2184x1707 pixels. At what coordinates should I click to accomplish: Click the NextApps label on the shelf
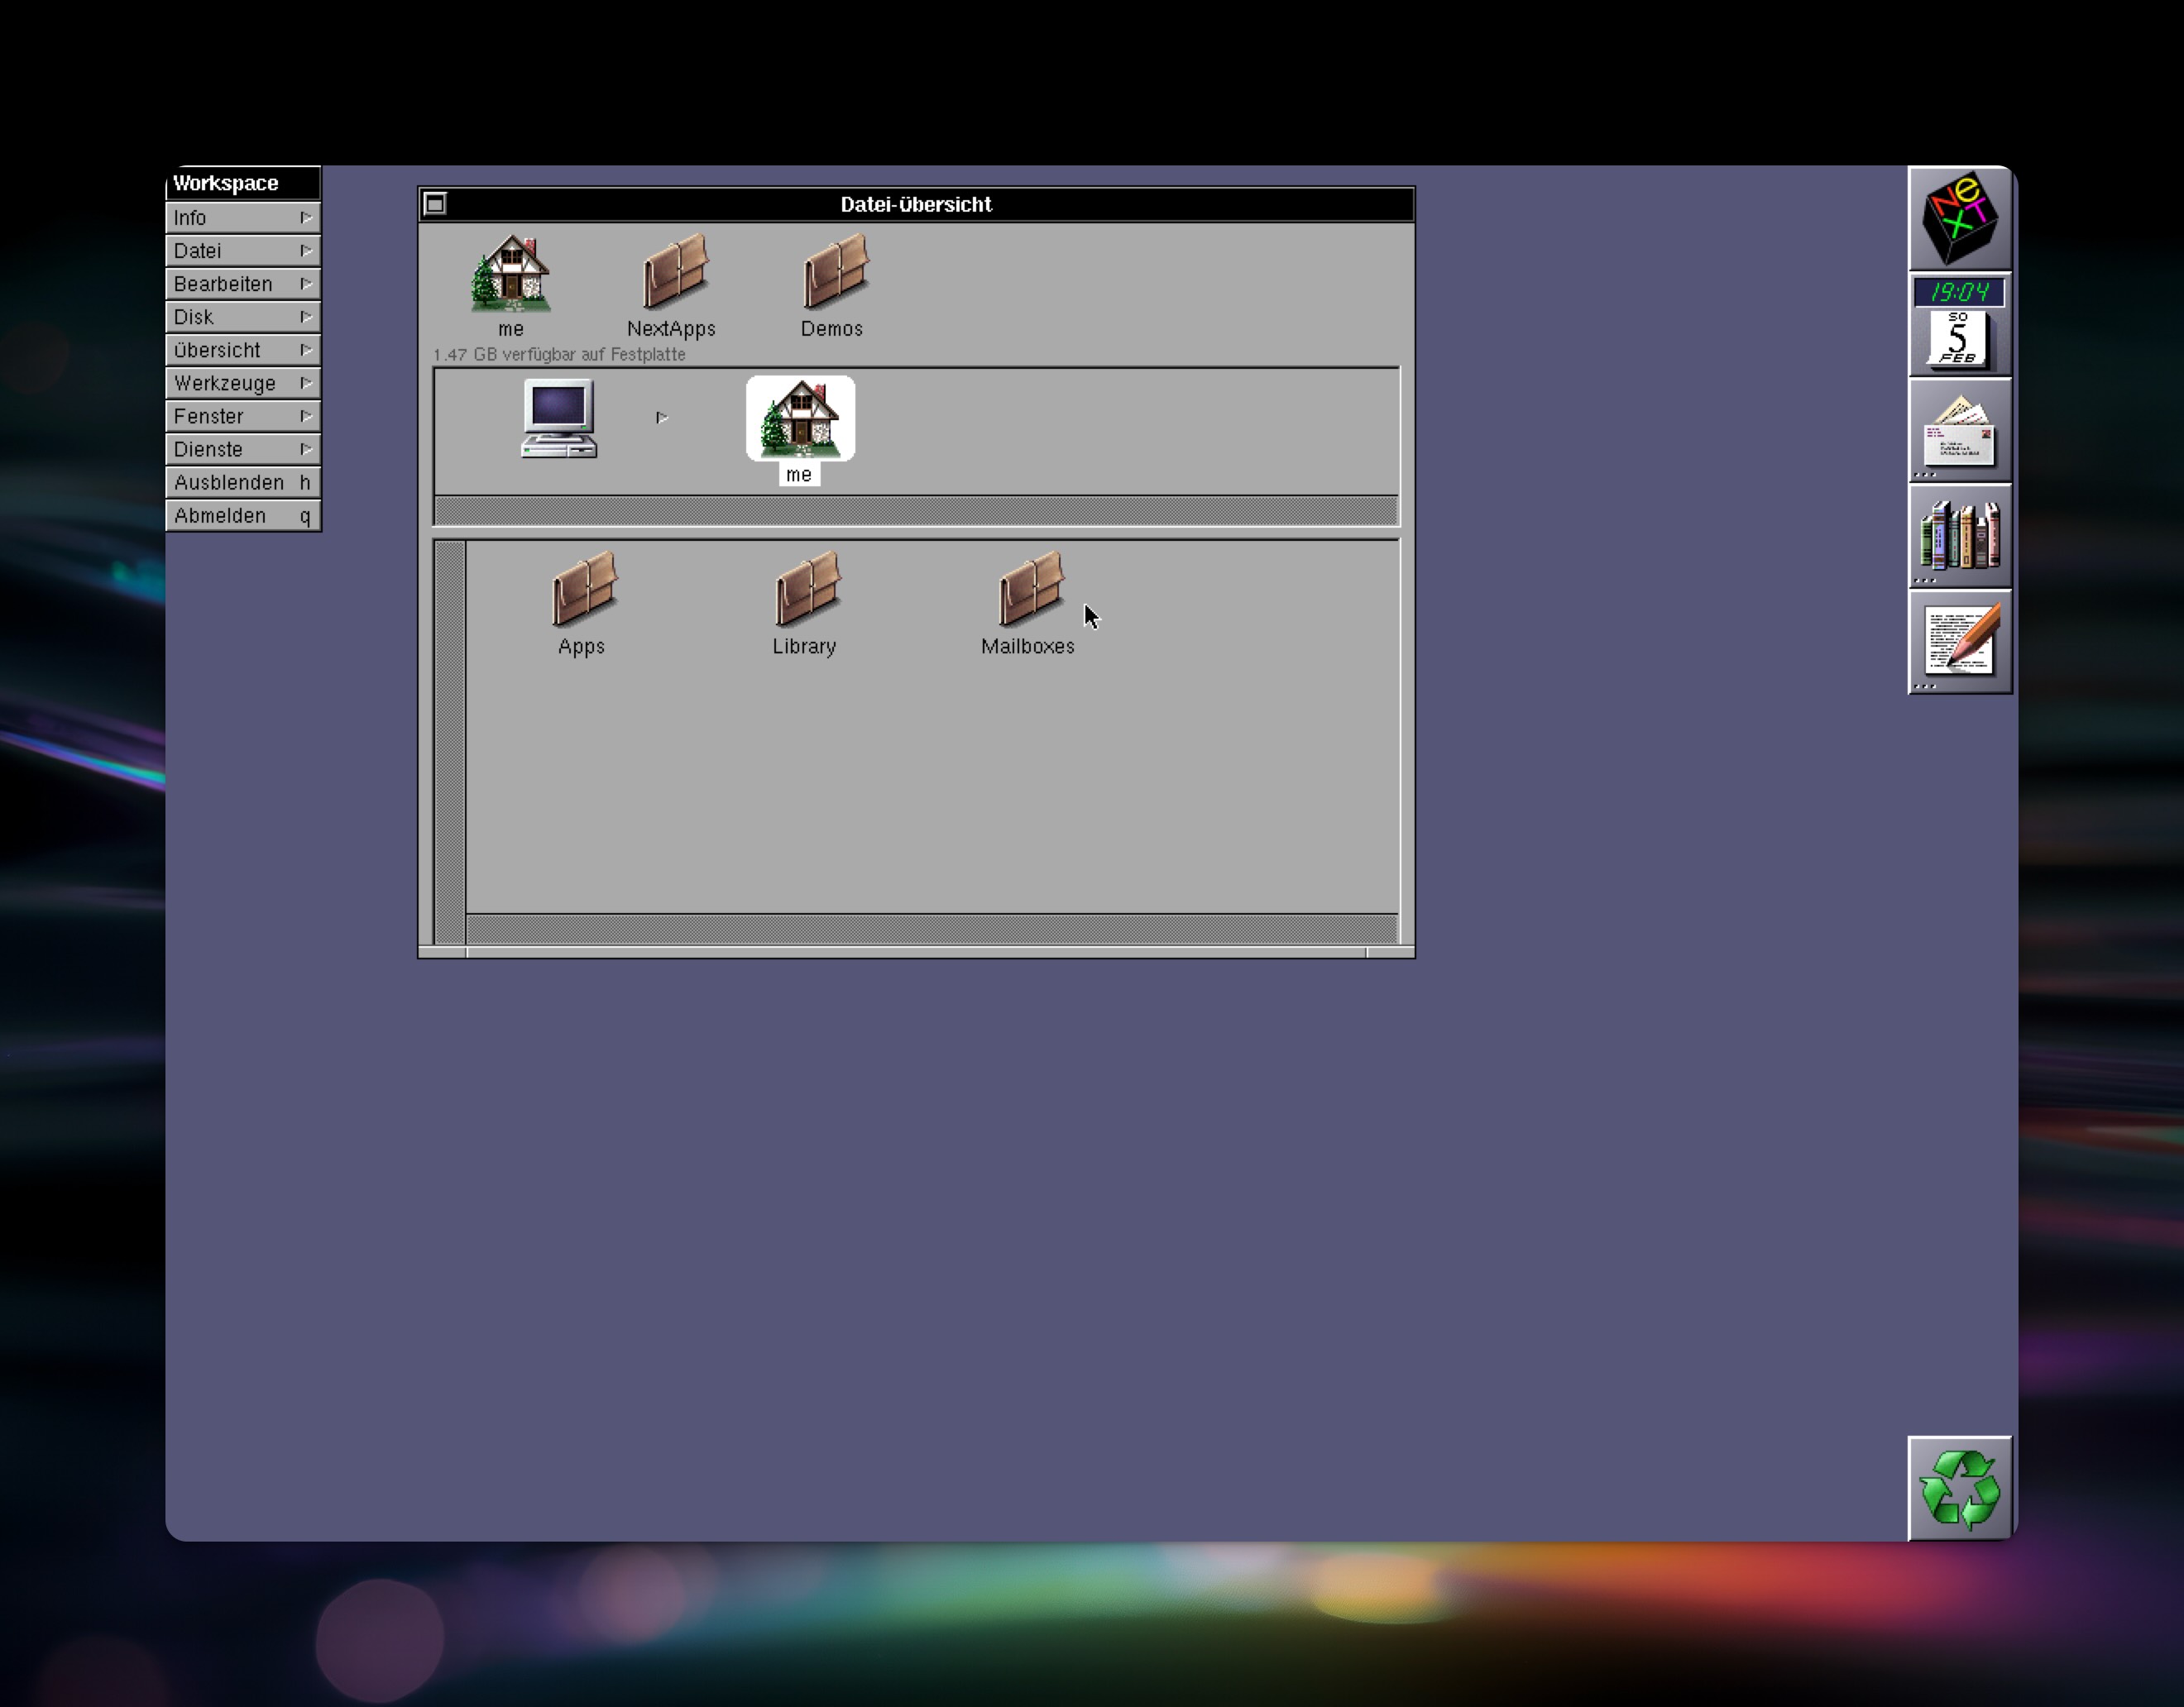[x=671, y=328]
